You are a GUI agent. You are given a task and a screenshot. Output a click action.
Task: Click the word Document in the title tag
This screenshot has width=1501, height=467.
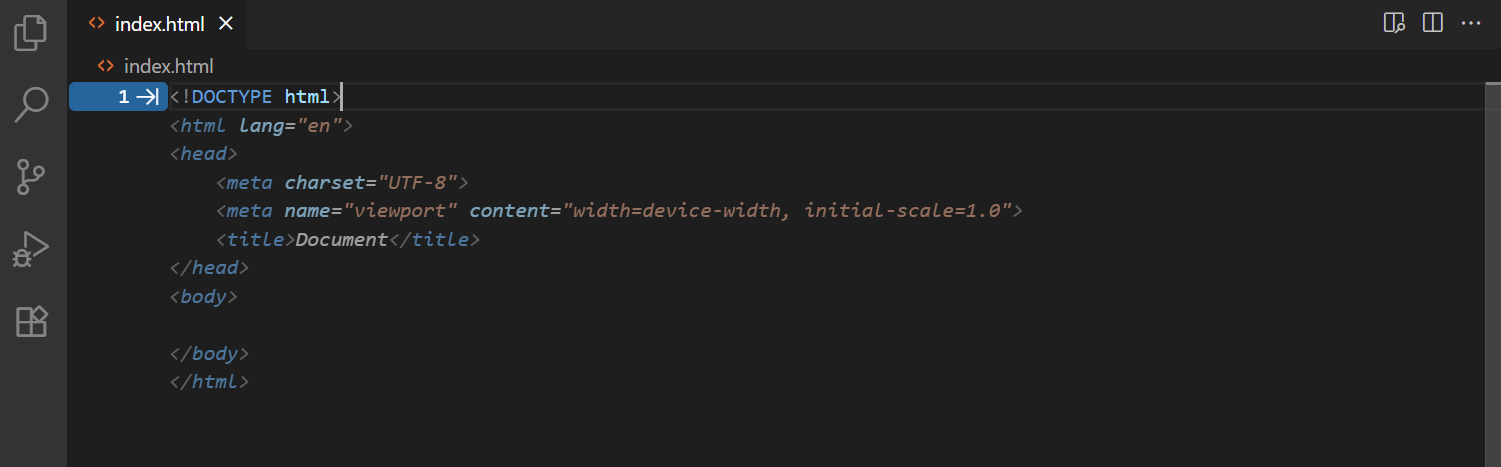pyautogui.click(x=341, y=240)
